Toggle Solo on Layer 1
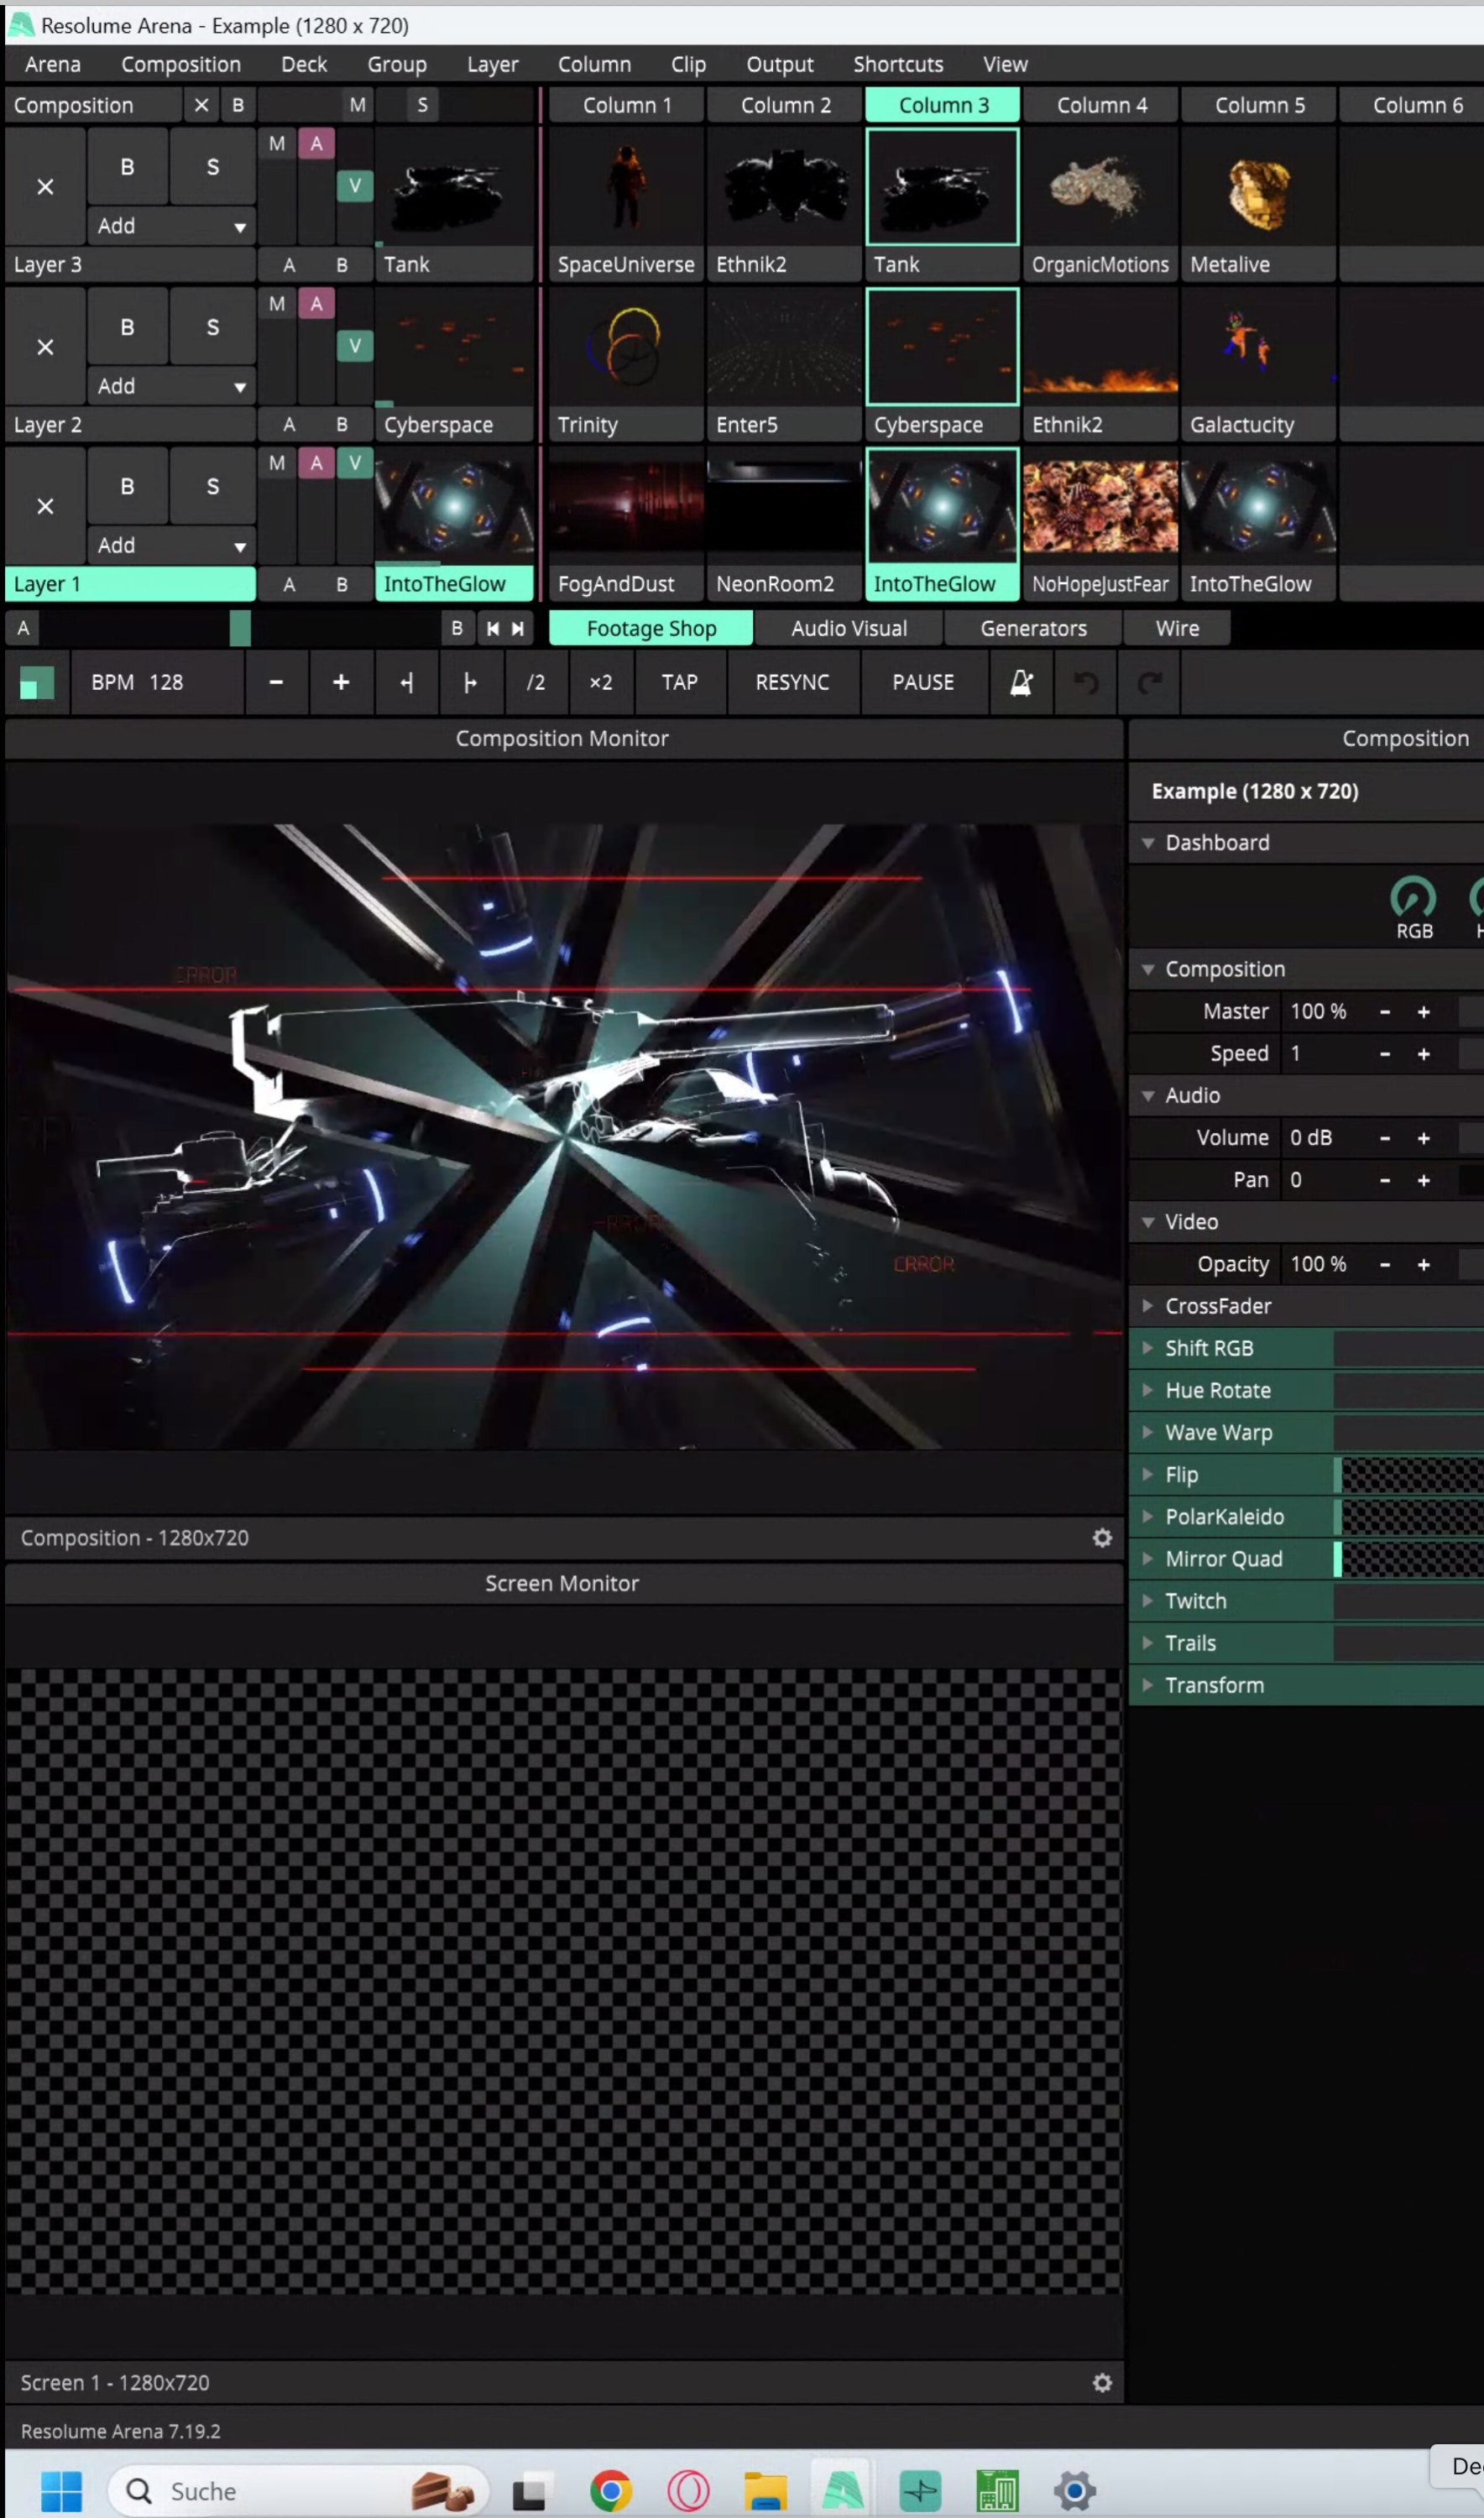This screenshot has height=2518, width=1484. [x=212, y=486]
